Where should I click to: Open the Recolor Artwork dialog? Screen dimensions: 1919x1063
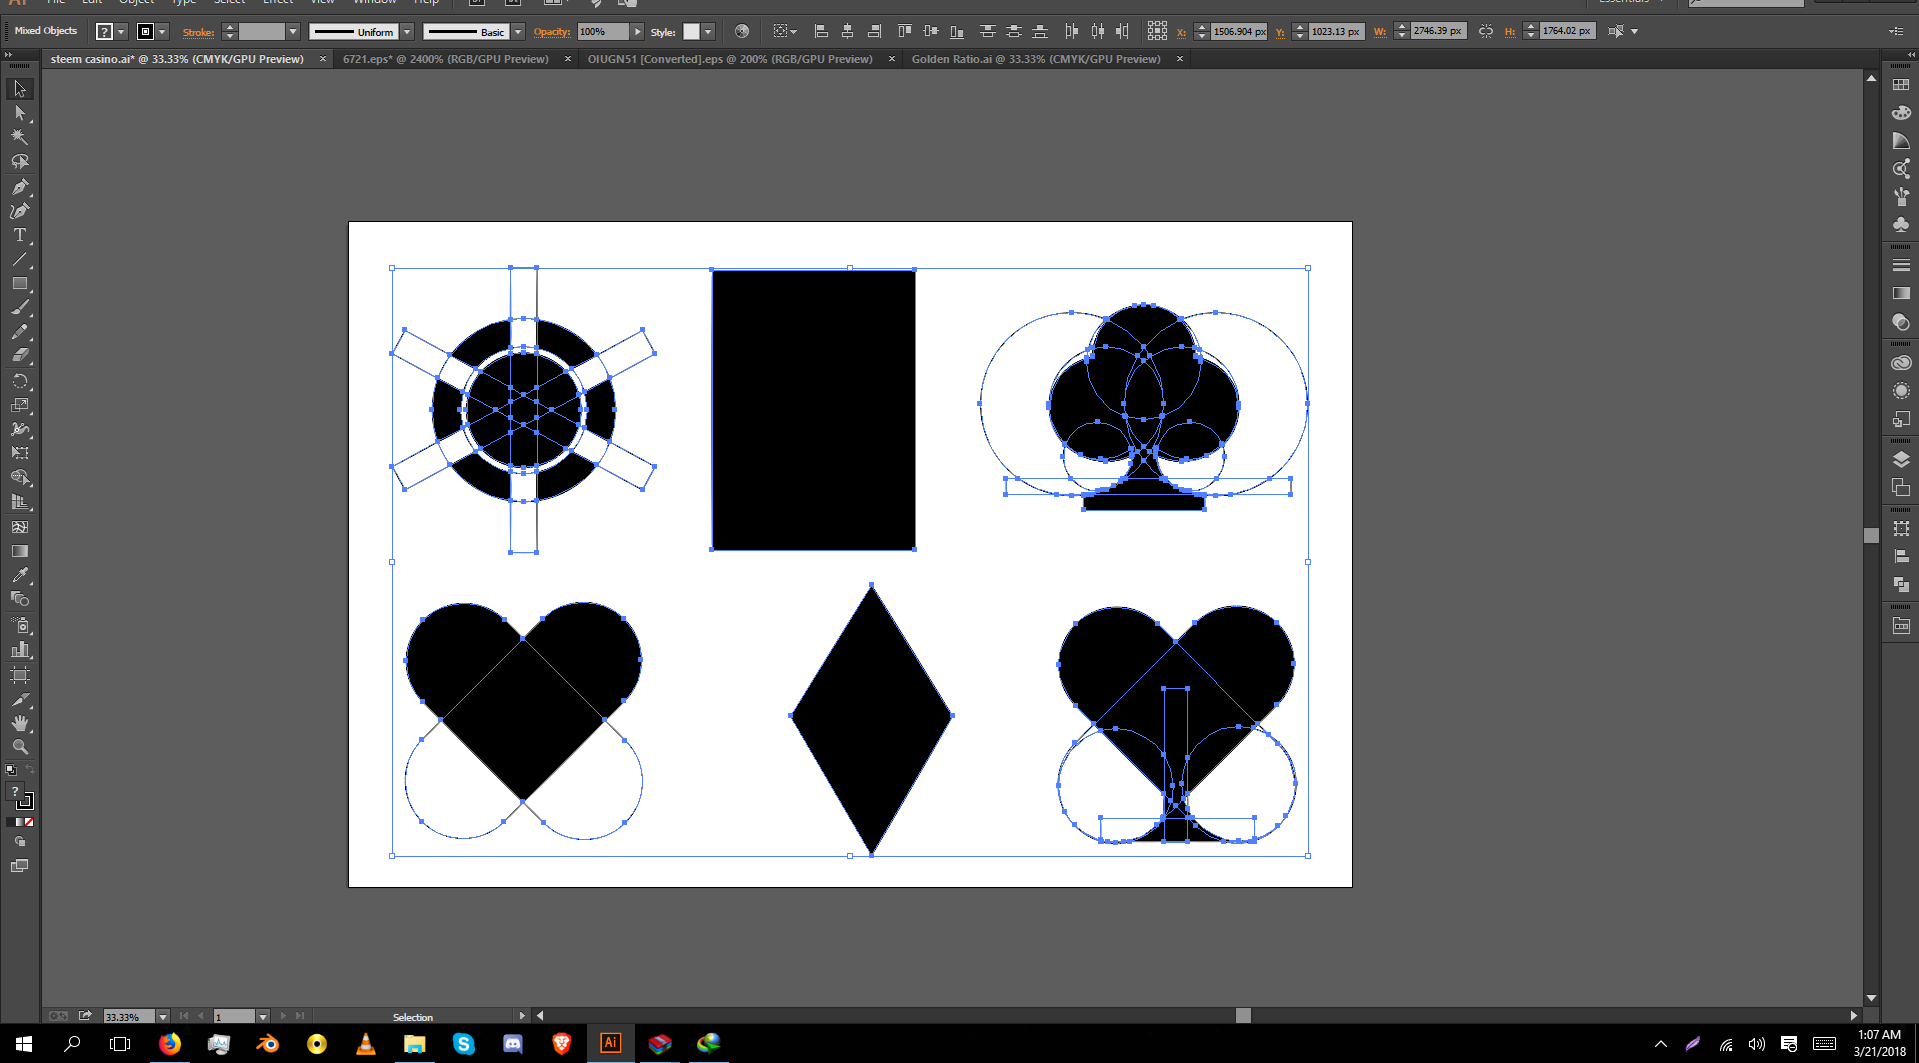(741, 32)
